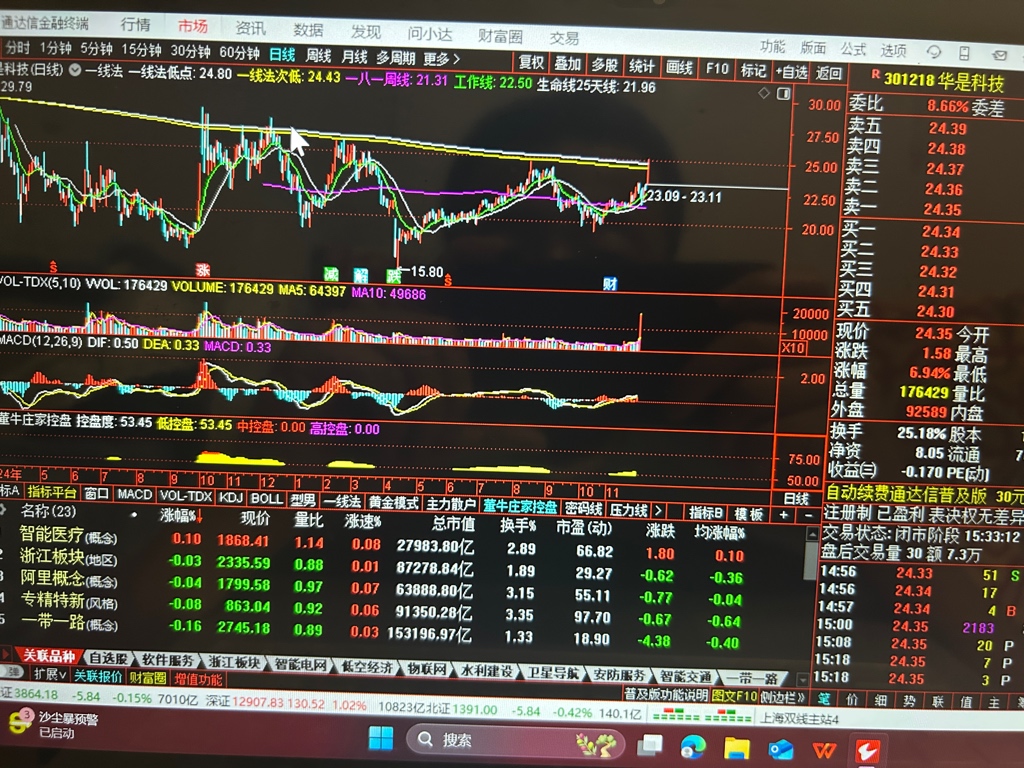Click the 返回 back button

[828, 73]
